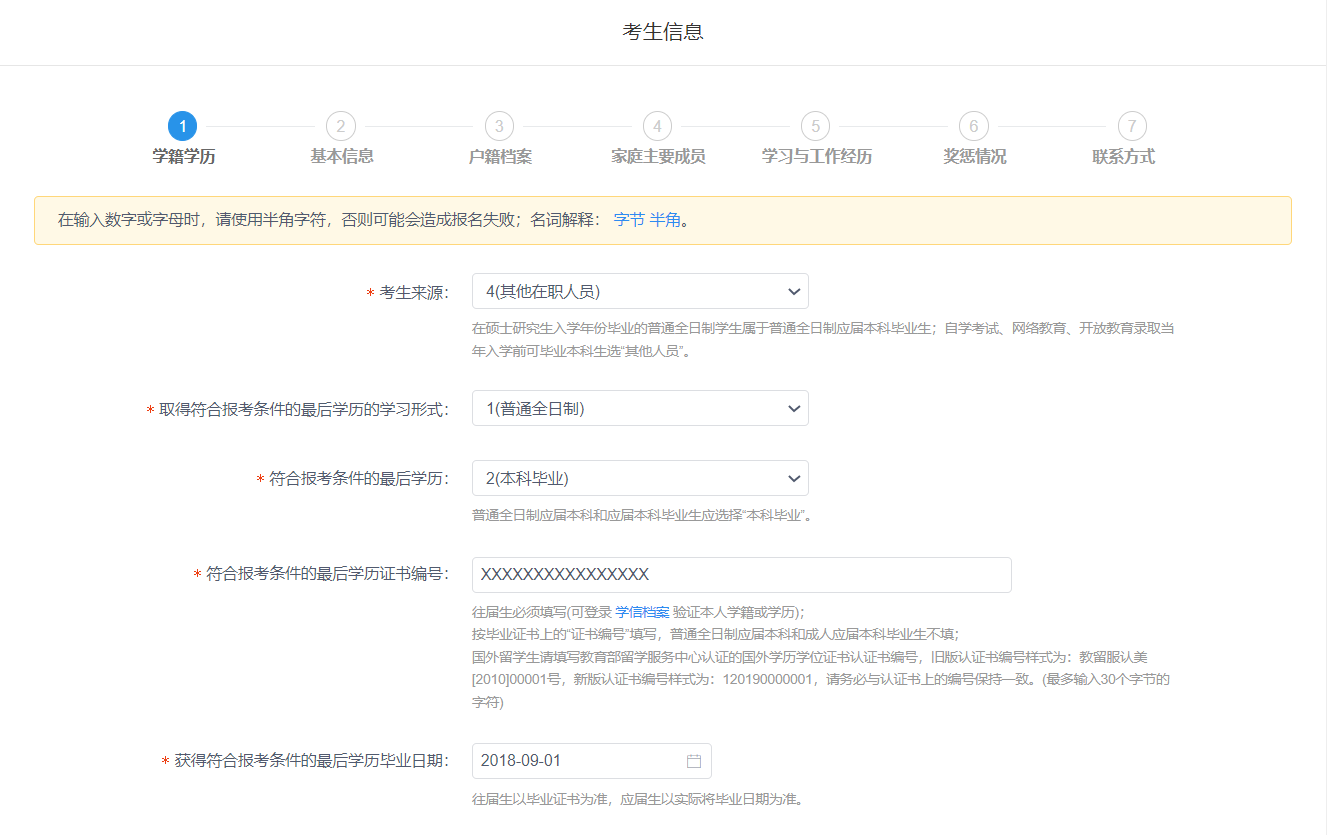This screenshot has width=1327, height=835.
Task: Click step 4 circle 家庭主要成员
Action: [657, 126]
